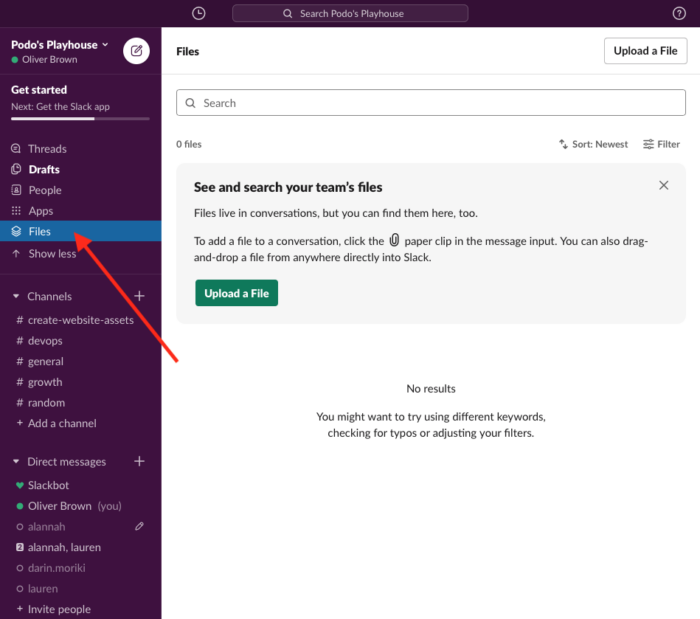Click the green Upload a File button
Screen dimensions: 700x619
(236, 294)
